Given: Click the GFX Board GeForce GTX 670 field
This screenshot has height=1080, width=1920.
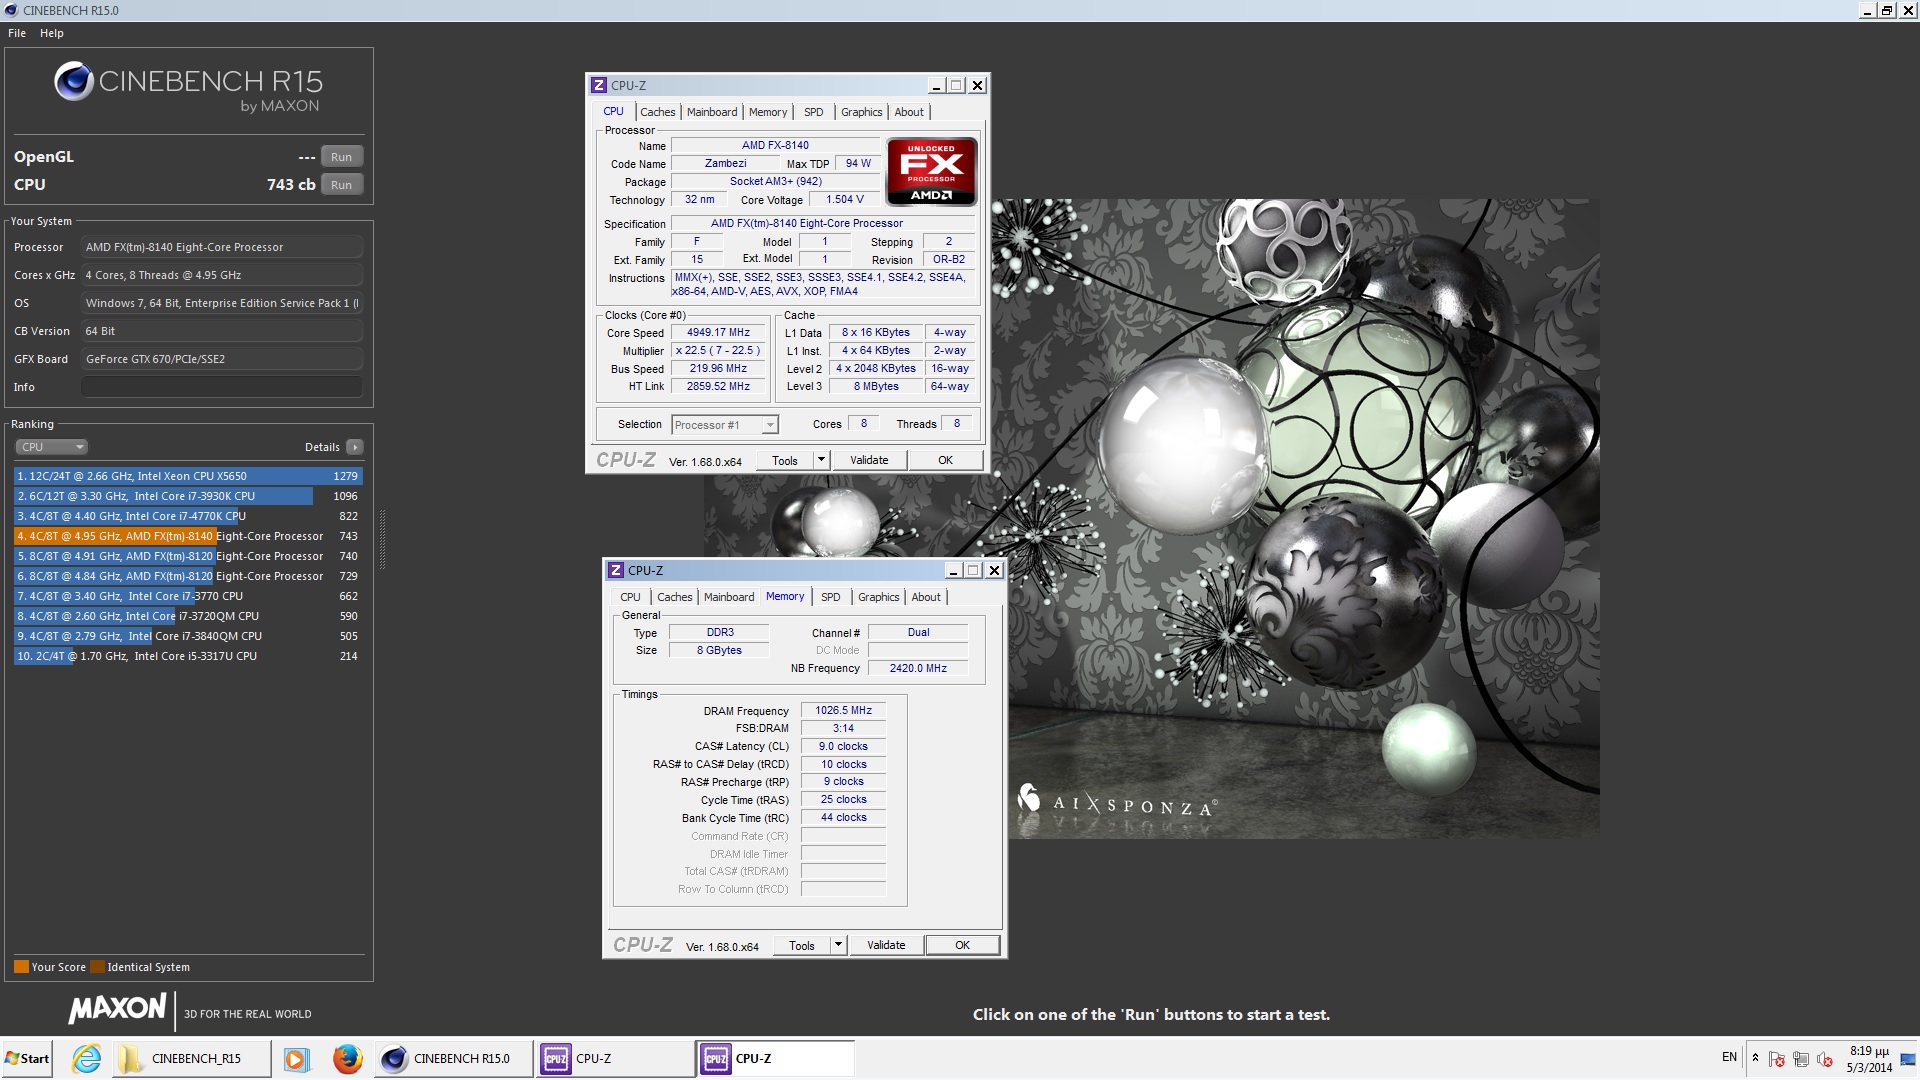Looking at the screenshot, I should (x=221, y=359).
